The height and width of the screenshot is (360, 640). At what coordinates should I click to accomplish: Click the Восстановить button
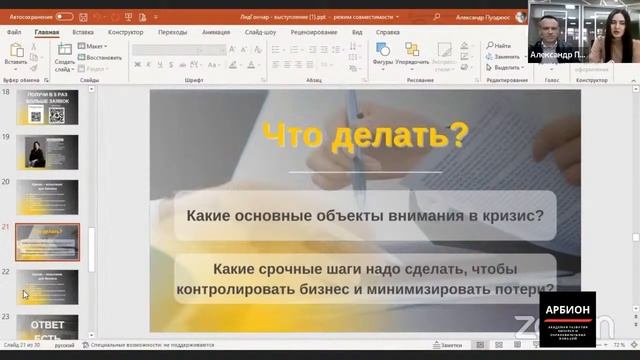point(100,58)
